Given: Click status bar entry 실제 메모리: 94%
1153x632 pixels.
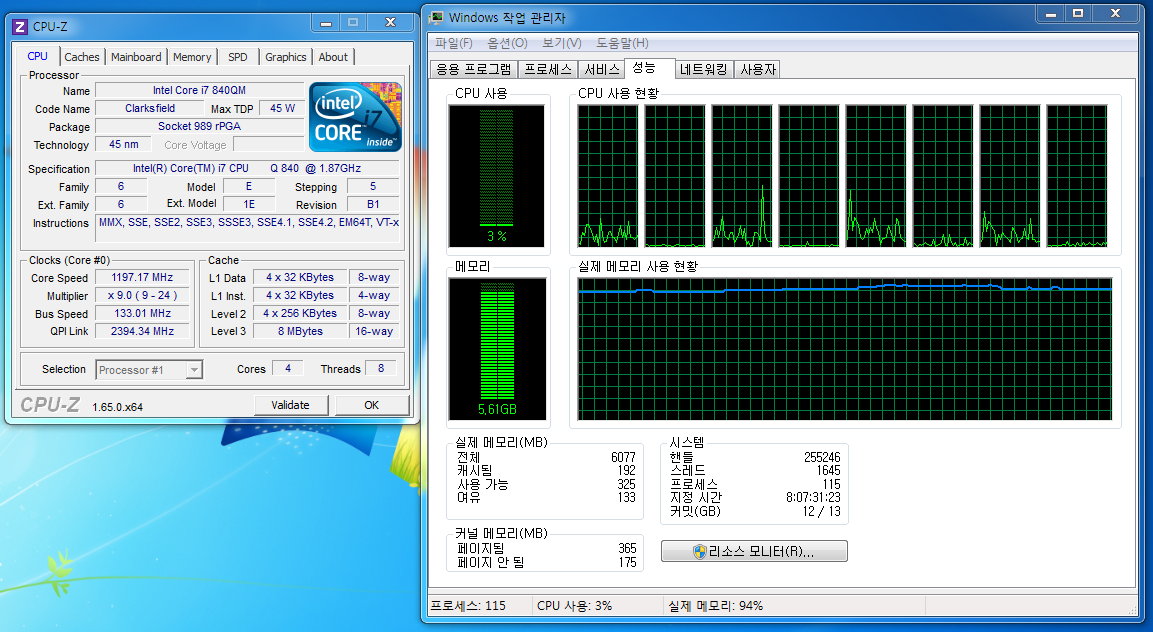Looking at the screenshot, I should (x=715, y=606).
